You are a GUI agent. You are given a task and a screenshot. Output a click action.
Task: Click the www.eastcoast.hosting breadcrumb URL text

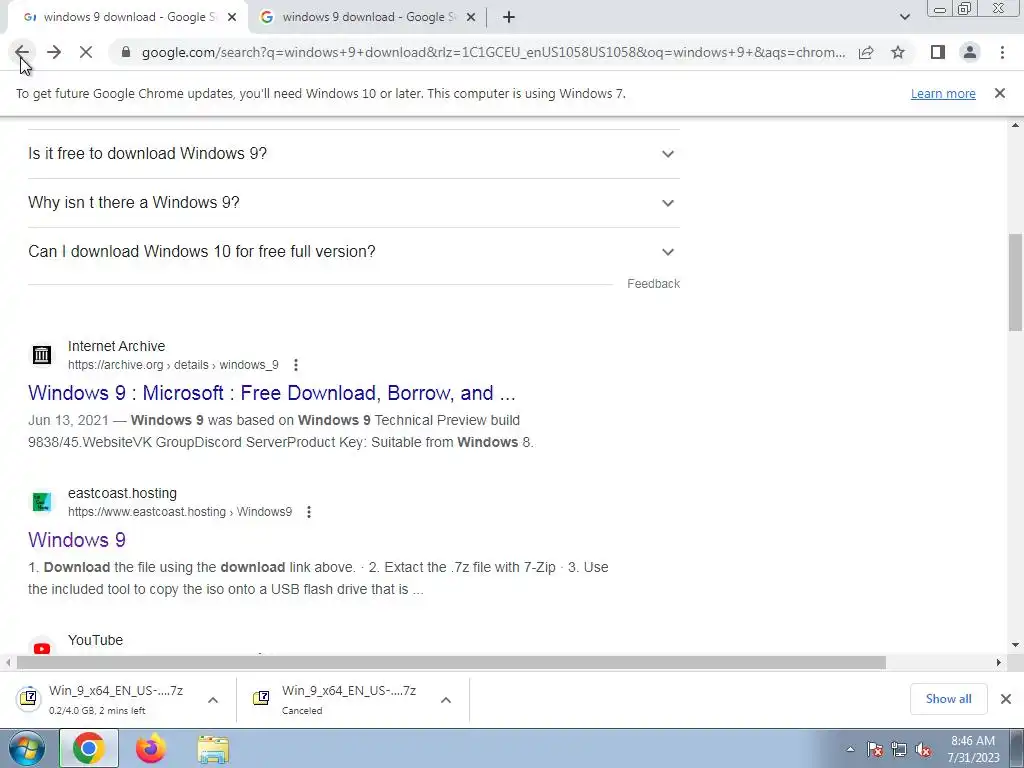coord(180,512)
